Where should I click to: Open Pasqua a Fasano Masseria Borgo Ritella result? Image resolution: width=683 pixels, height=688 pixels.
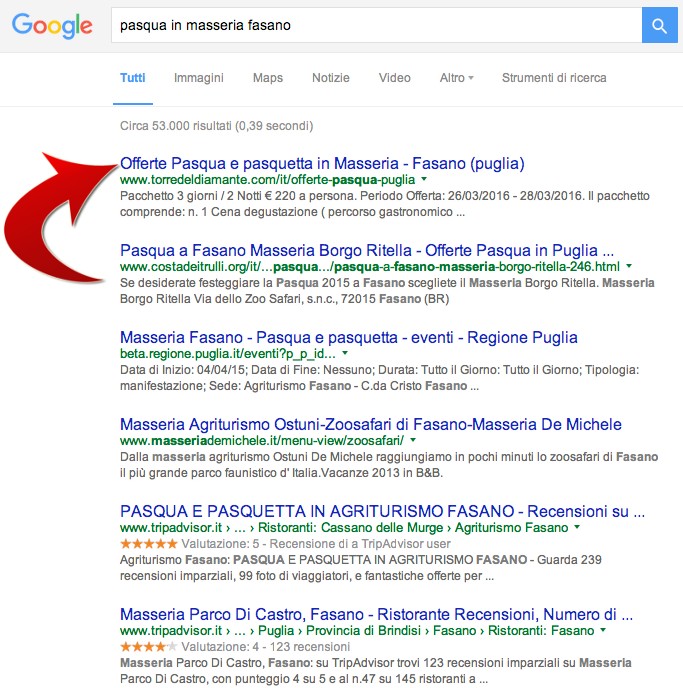(x=367, y=251)
